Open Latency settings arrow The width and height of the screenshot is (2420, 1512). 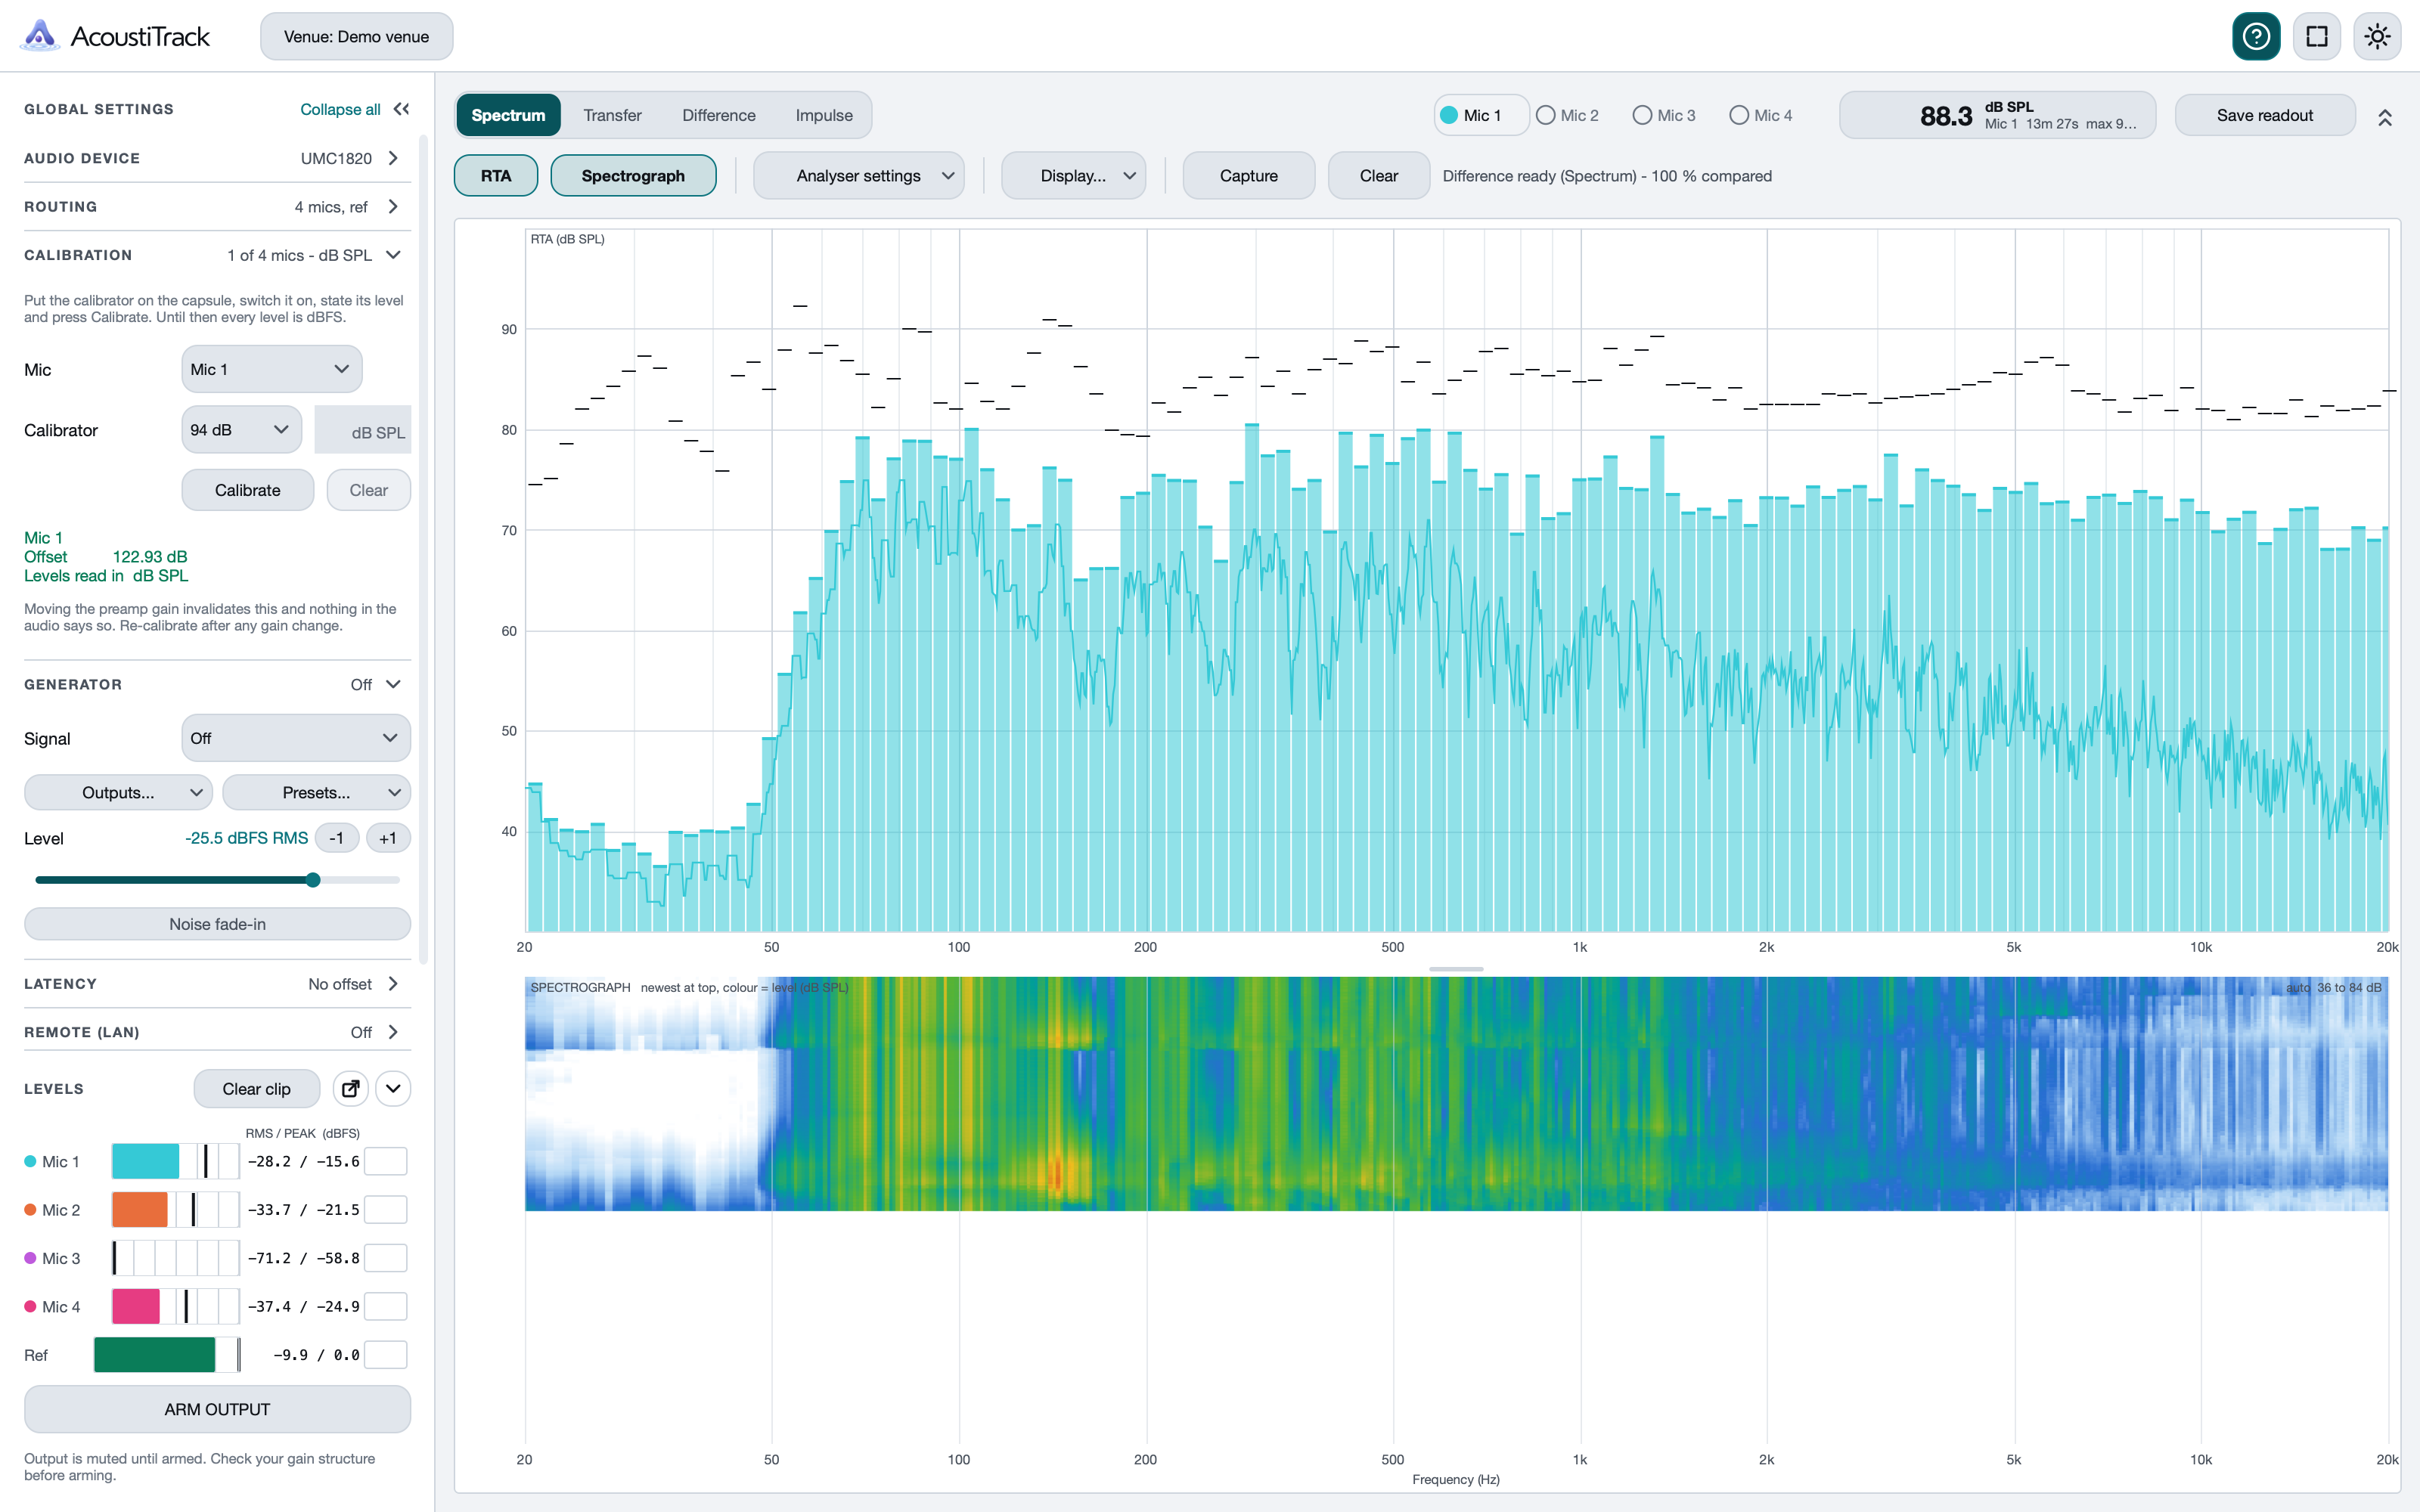[x=393, y=983]
